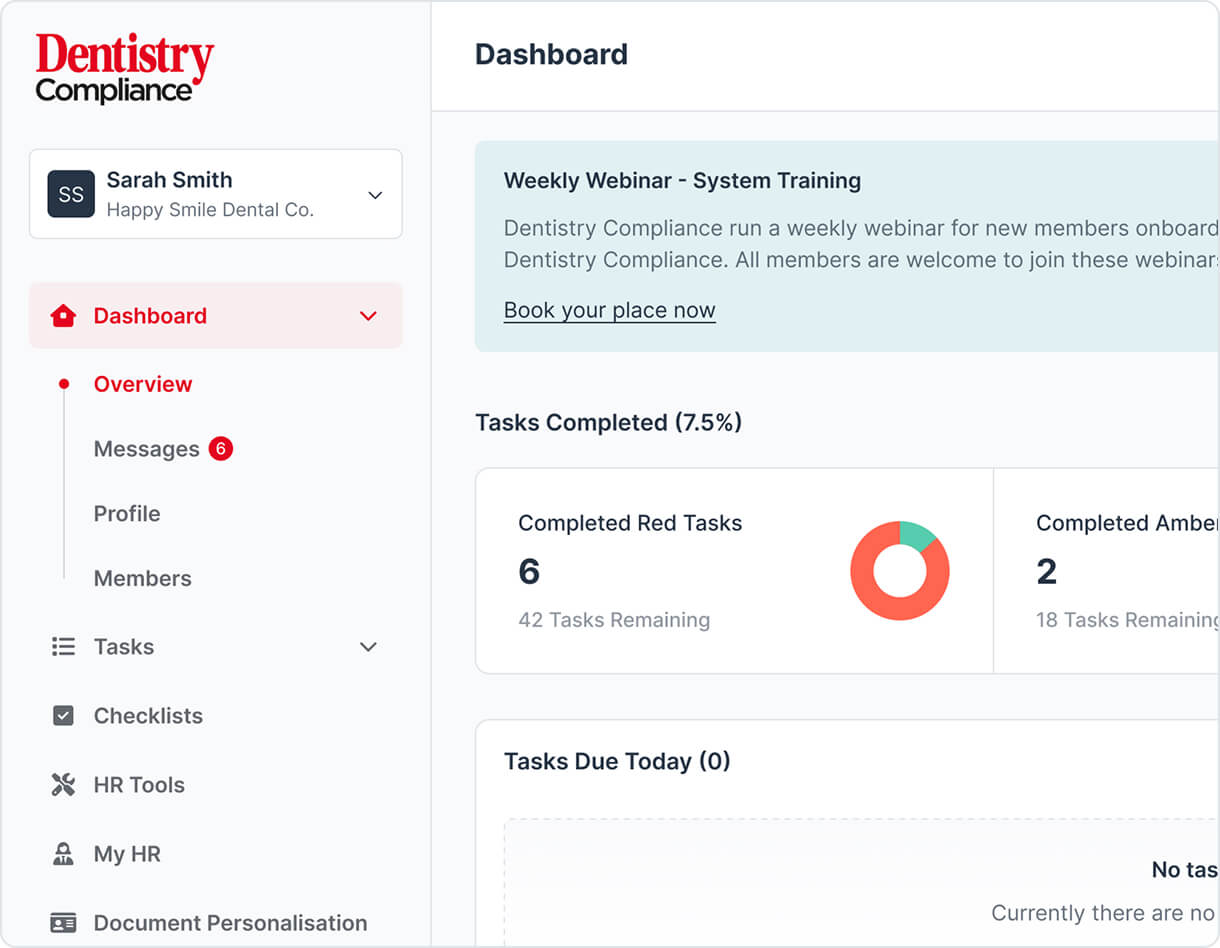This screenshot has height=948, width=1220.
Task: Click the SS user avatar badge
Action: point(71,194)
